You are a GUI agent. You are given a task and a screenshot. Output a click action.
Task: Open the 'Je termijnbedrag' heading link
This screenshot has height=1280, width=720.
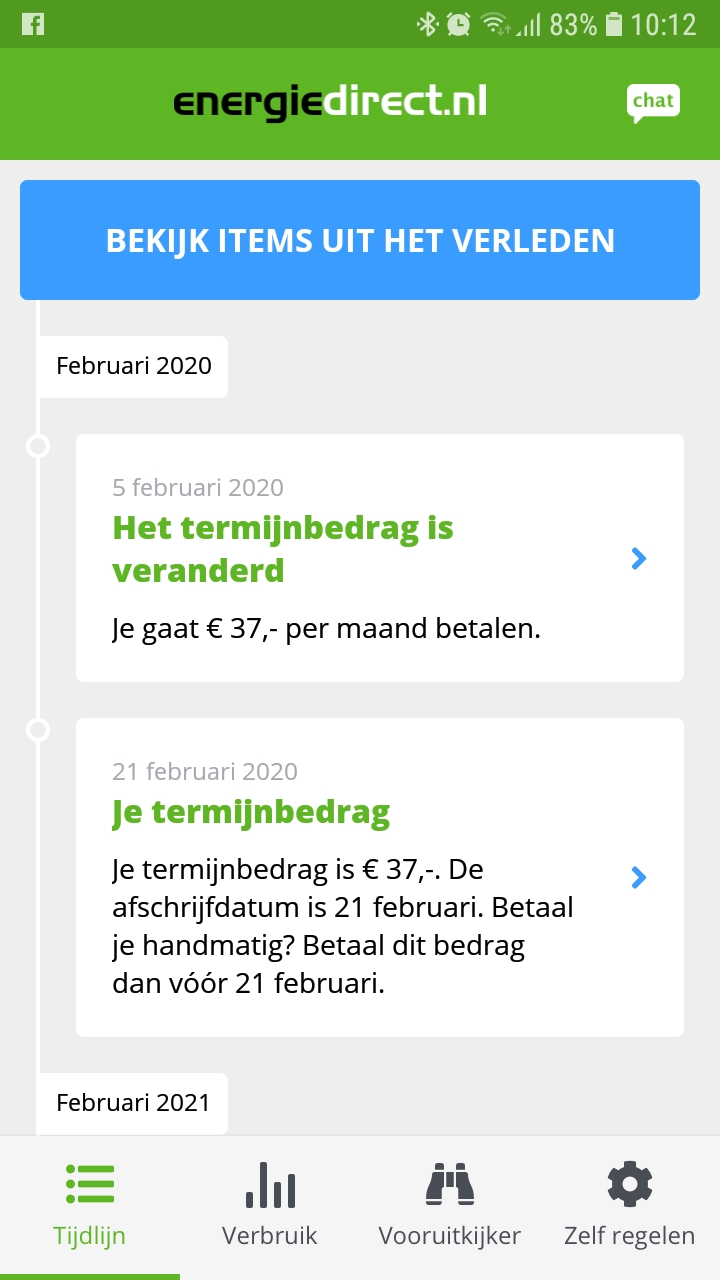(x=251, y=813)
